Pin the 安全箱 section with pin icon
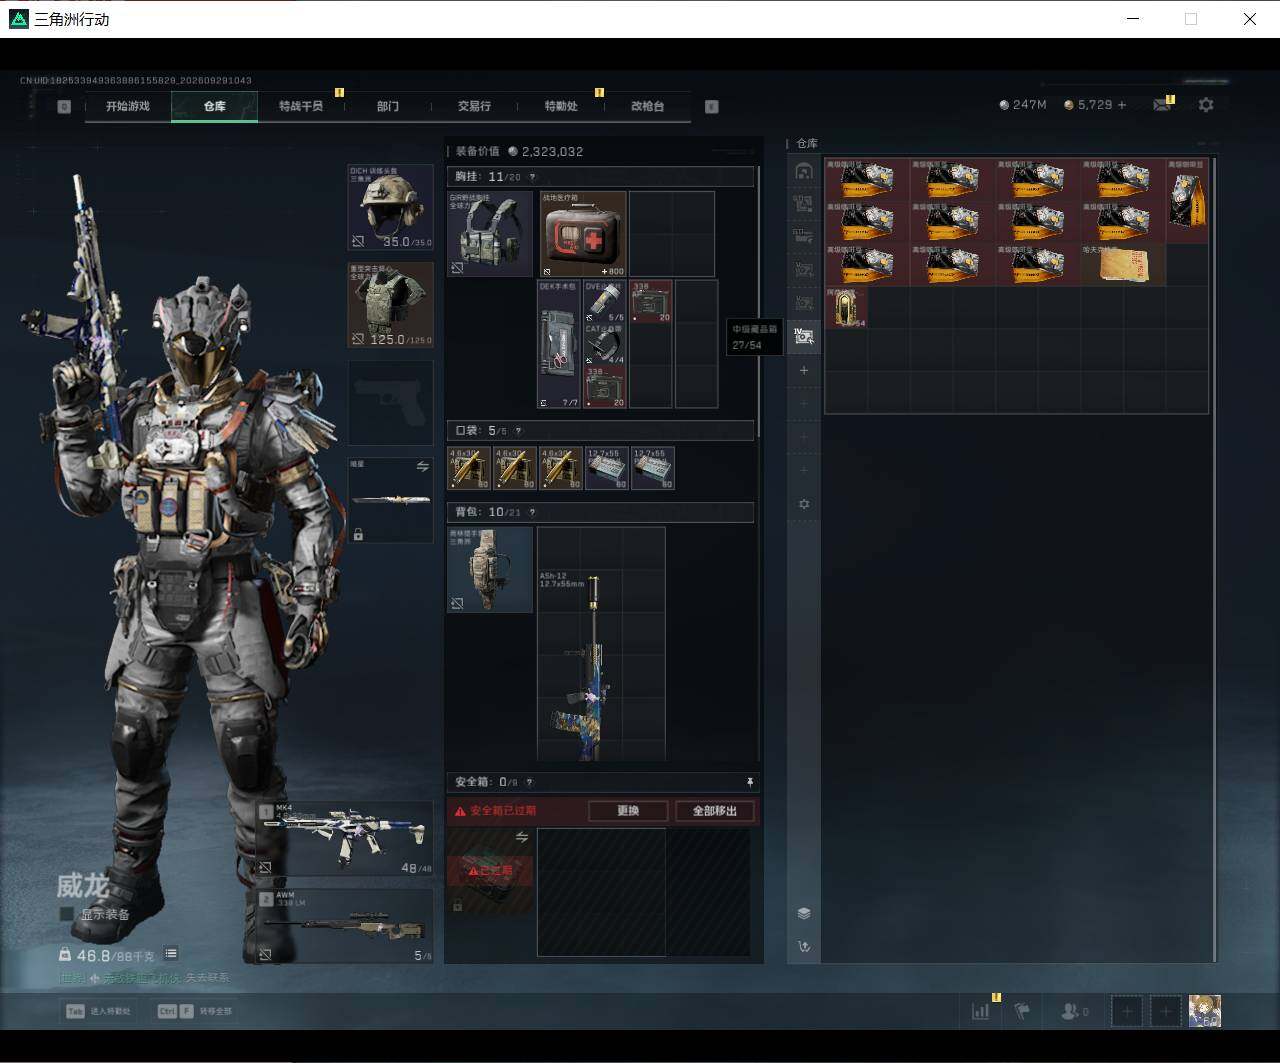The height and width of the screenshot is (1063, 1280). (x=750, y=781)
